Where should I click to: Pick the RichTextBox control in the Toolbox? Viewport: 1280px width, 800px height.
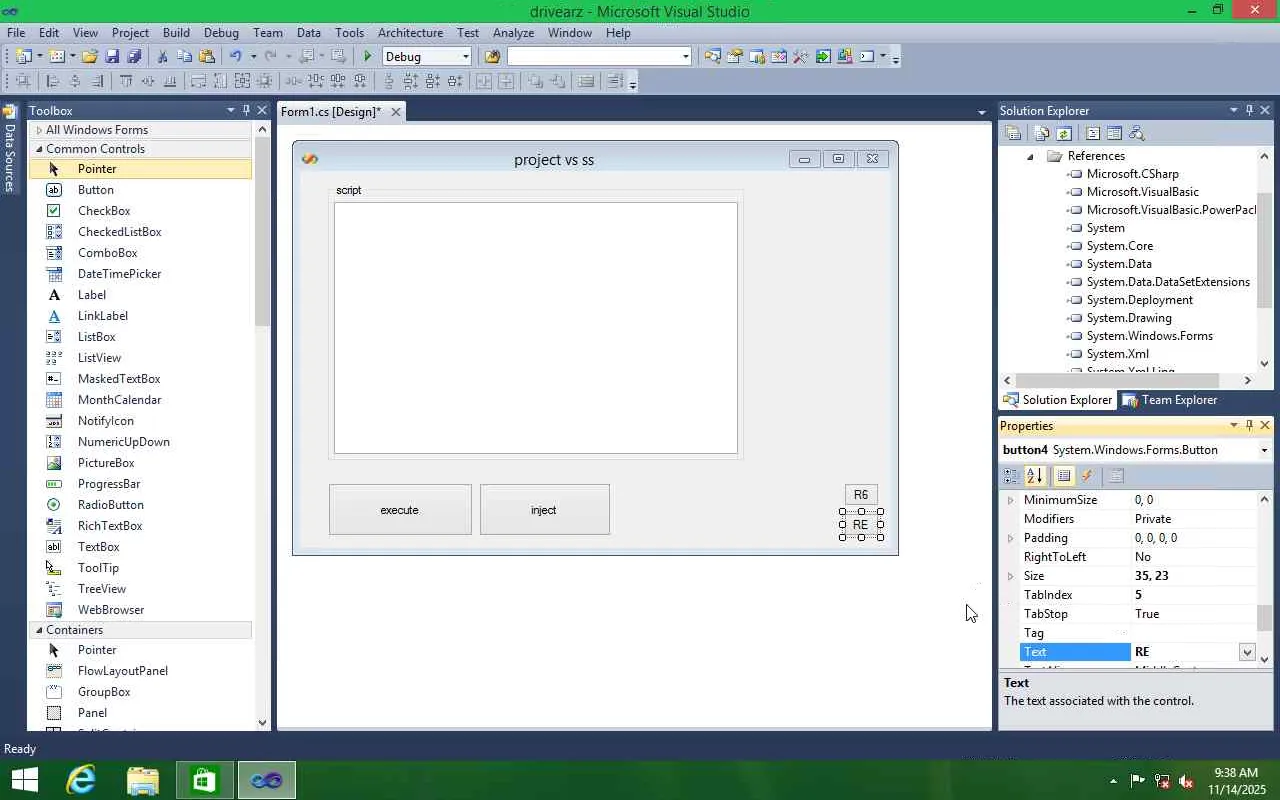coord(140,526)
